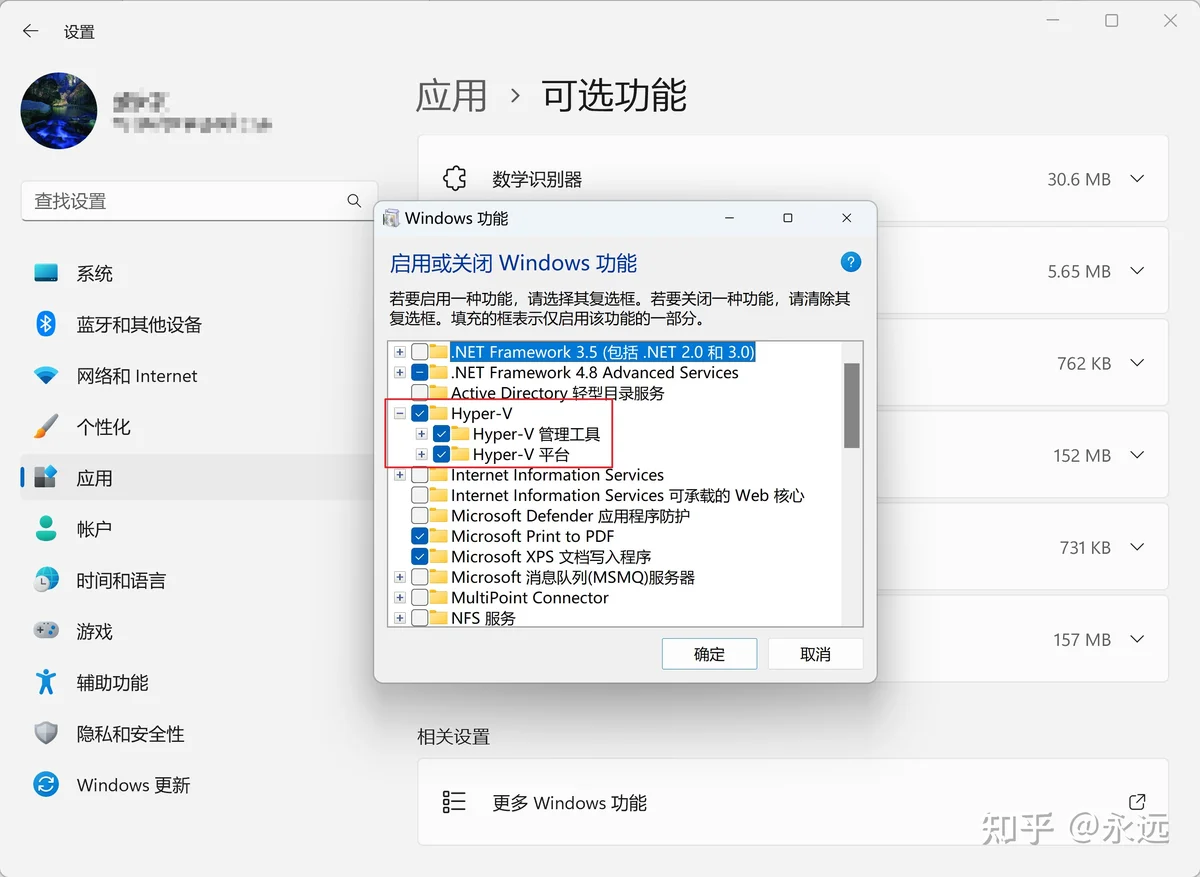
Task: Select the Internet Information Services row text
Action: pos(557,475)
